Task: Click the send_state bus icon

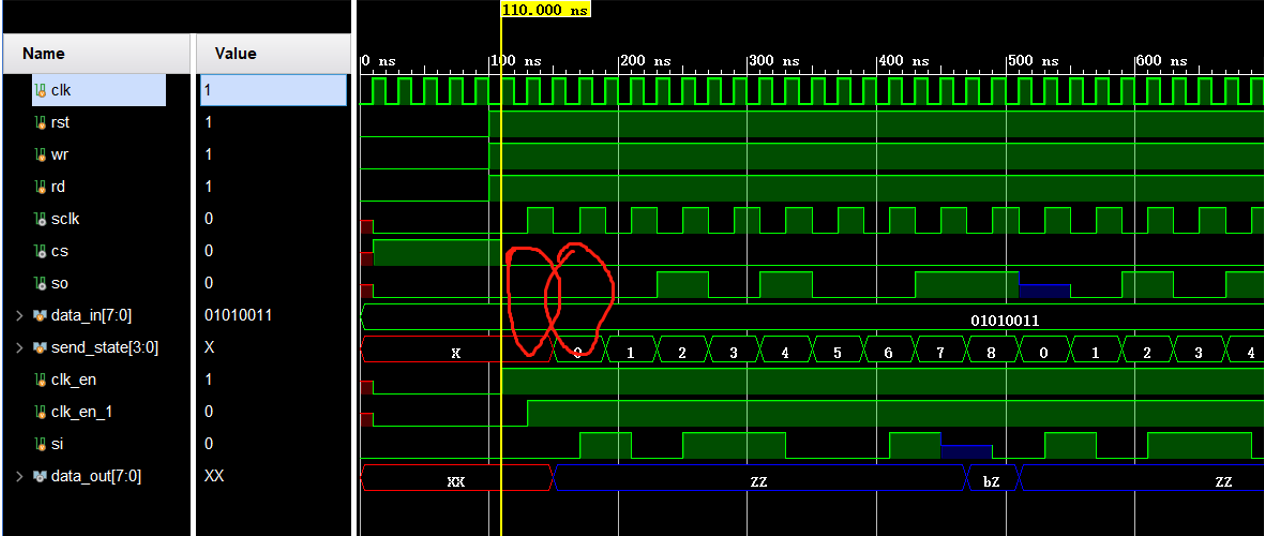Action: pyautogui.click(x=40, y=347)
